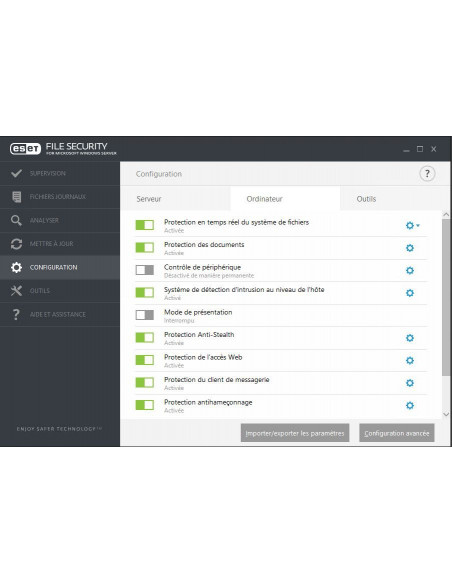452x584 pixels.
Task: Switch to the Serveur tab
Action: (175, 199)
